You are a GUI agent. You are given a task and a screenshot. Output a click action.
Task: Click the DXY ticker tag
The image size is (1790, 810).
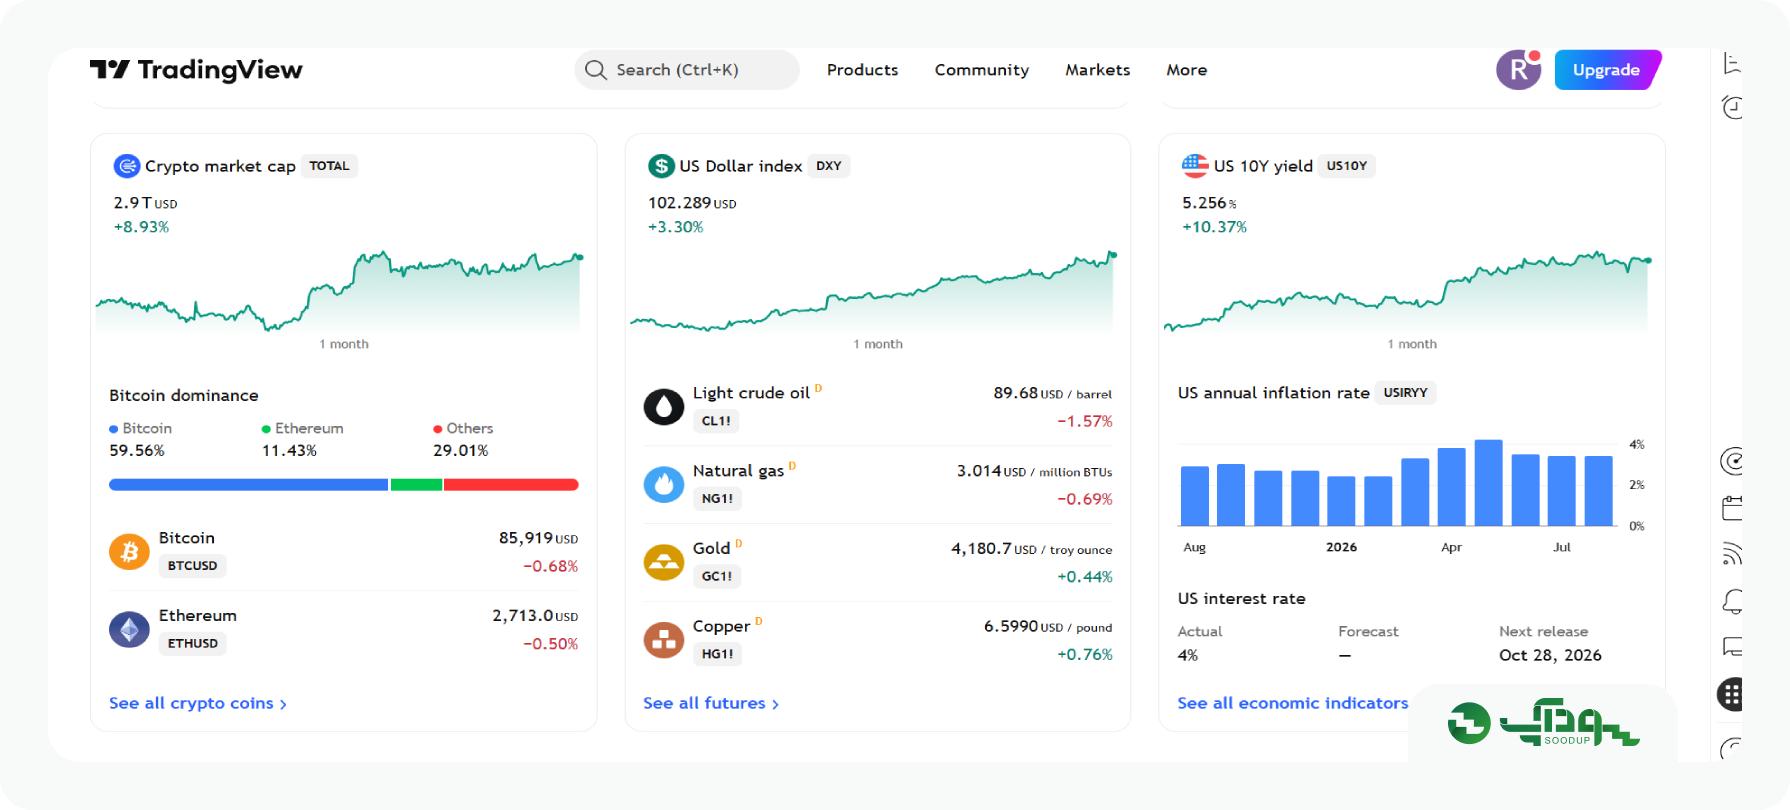pyautogui.click(x=829, y=166)
